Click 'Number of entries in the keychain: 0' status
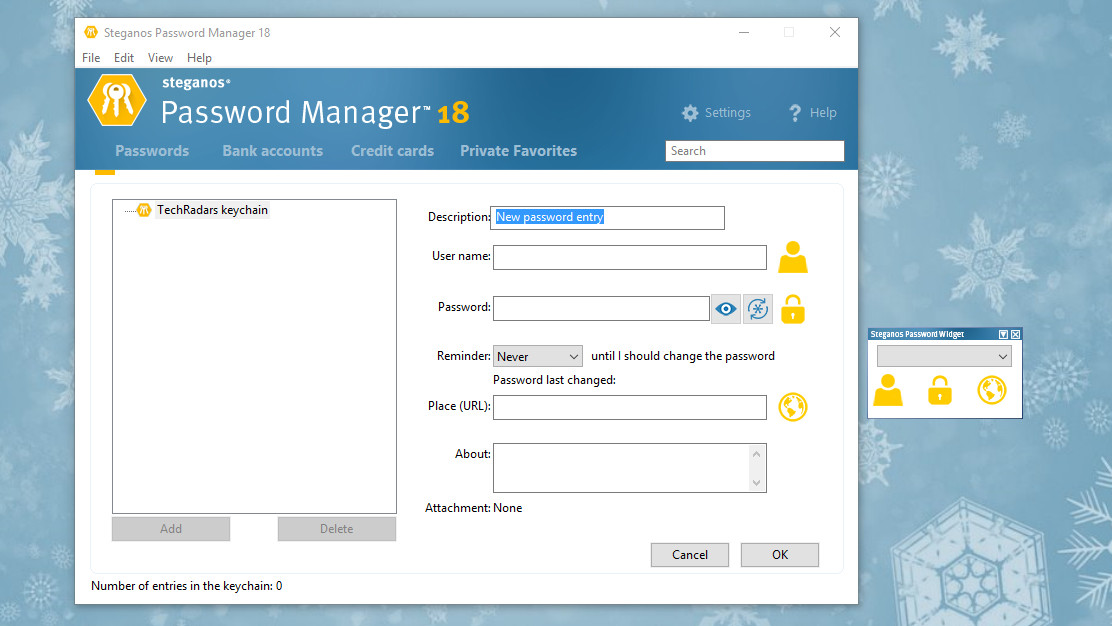The width and height of the screenshot is (1112, 626). click(x=187, y=586)
